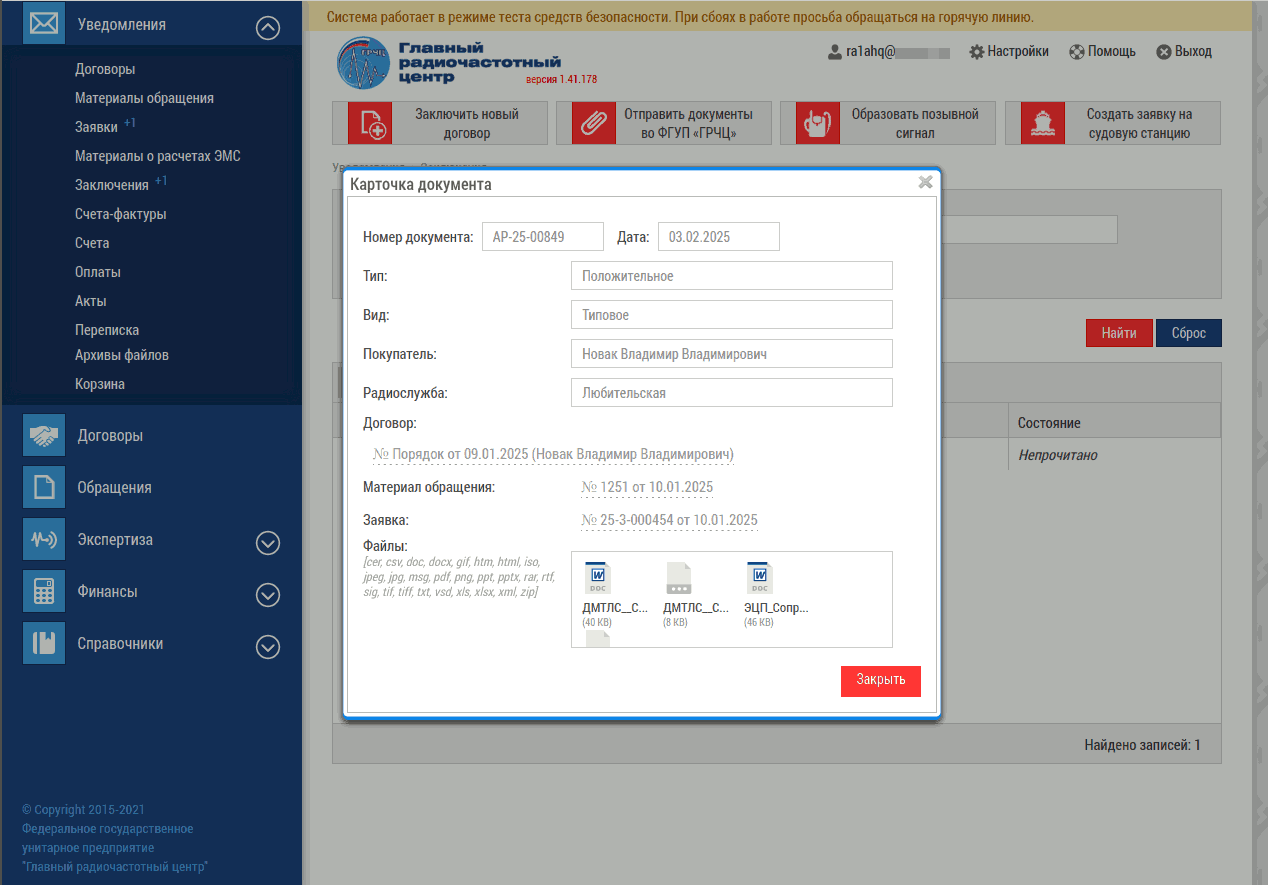
Task: Click the Выход logout link text
Action: [1193, 52]
